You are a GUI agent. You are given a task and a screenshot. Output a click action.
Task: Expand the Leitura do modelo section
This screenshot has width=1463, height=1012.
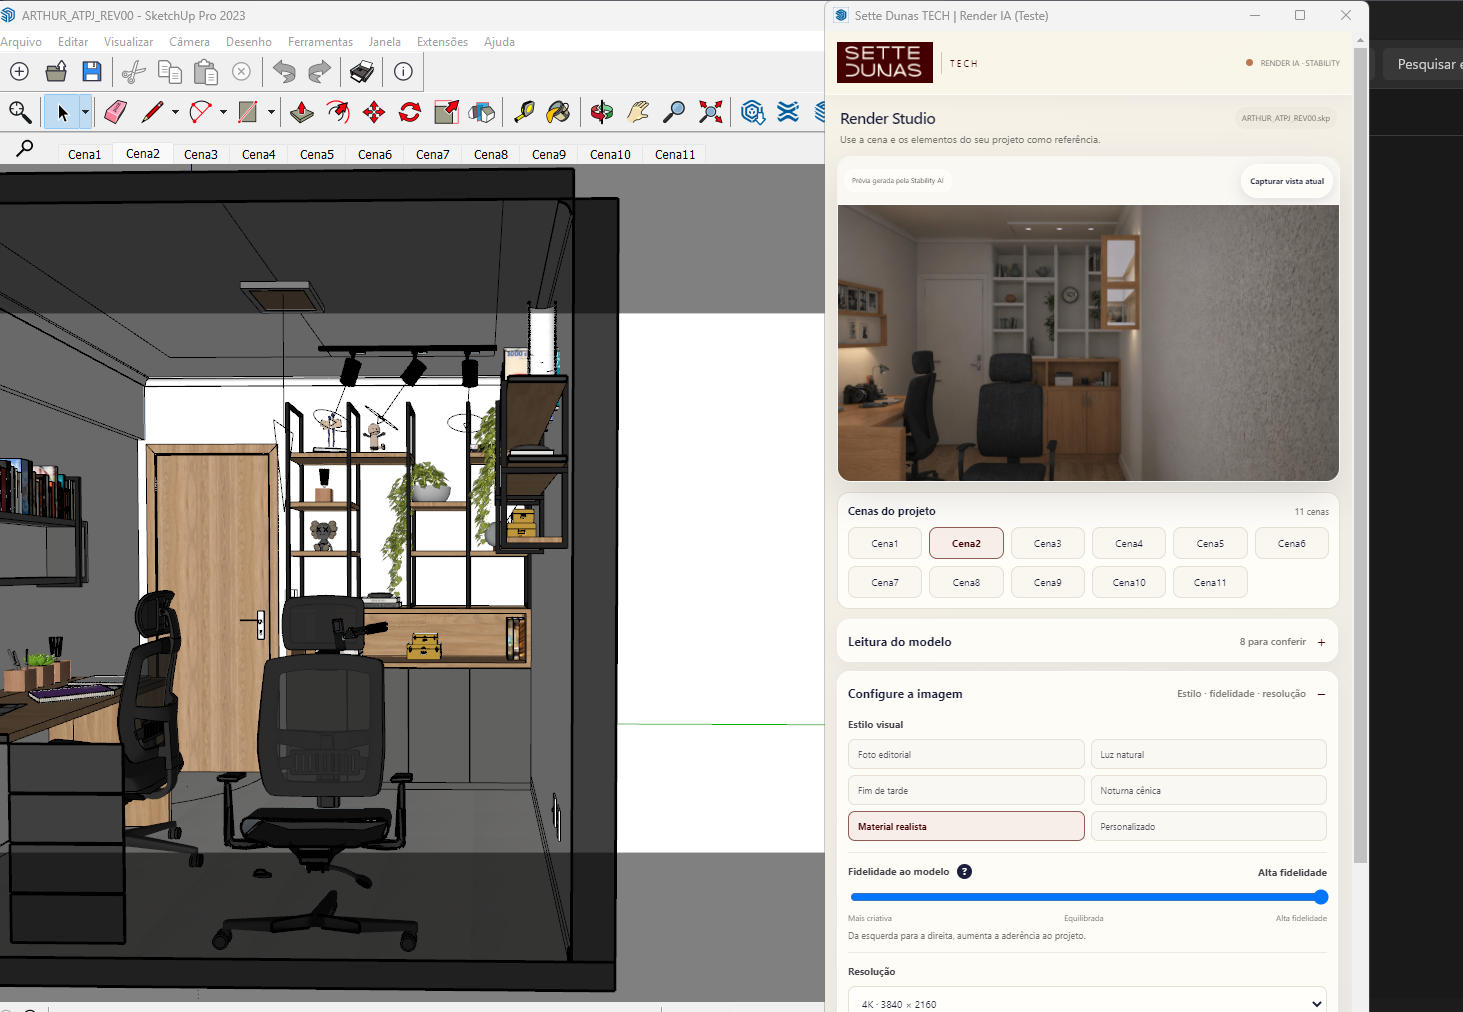click(1321, 642)
